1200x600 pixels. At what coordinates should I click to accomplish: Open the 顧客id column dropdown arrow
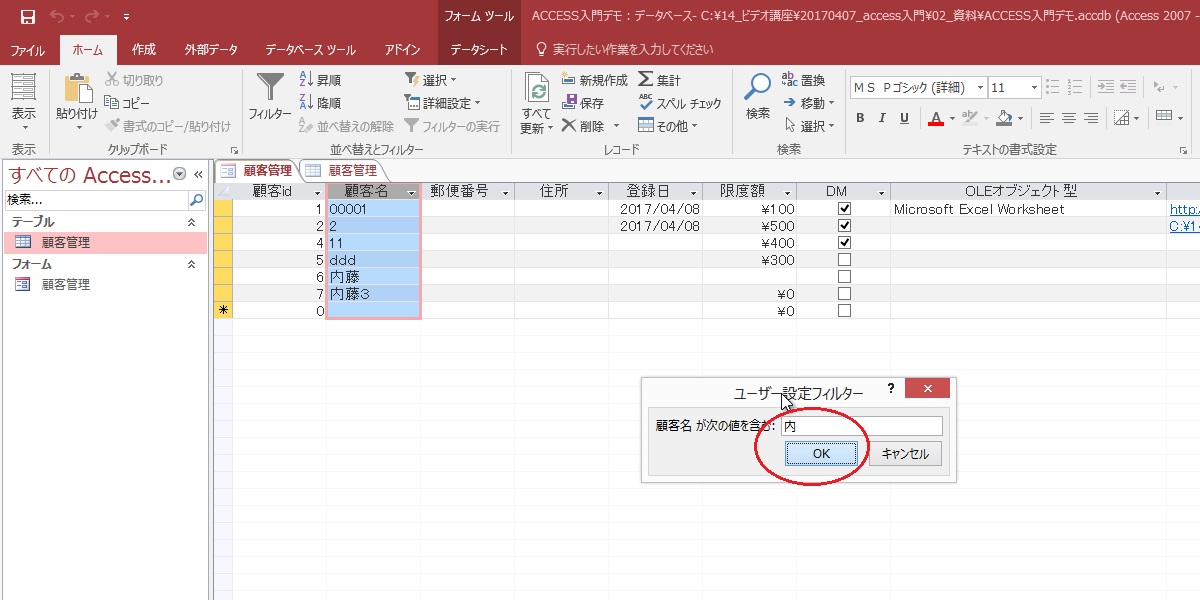point(318,192)
